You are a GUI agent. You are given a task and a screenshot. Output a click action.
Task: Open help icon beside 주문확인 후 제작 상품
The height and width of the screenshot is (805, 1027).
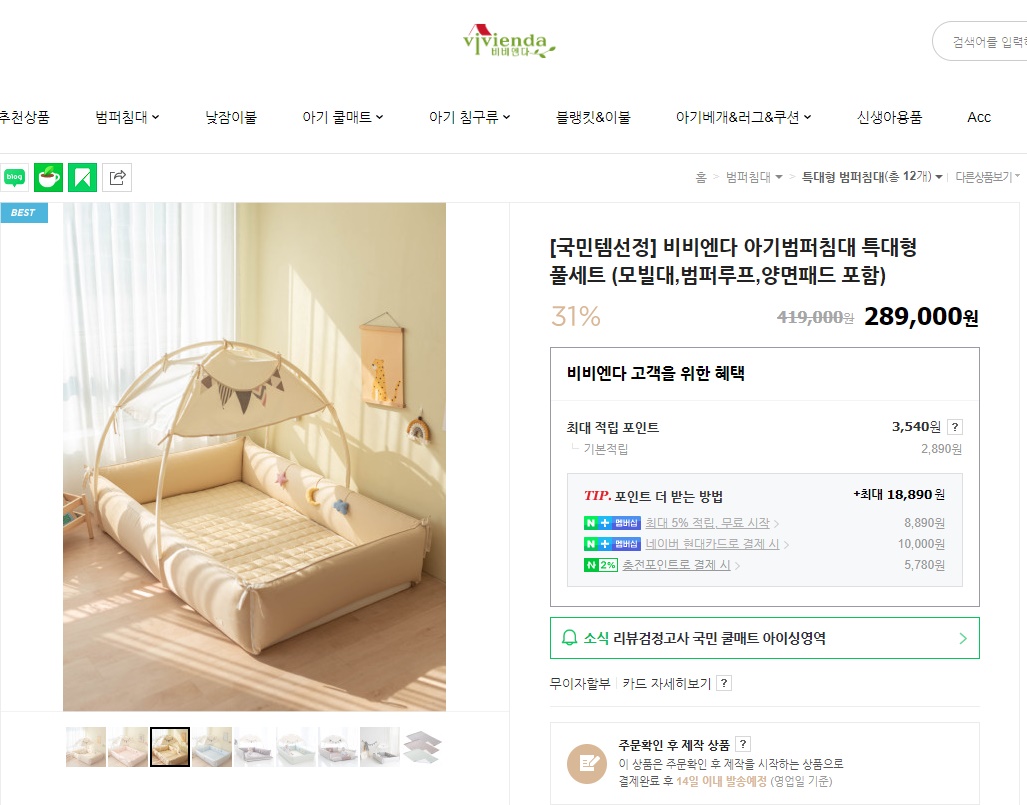pyautogui.click(x=743, y=744)
